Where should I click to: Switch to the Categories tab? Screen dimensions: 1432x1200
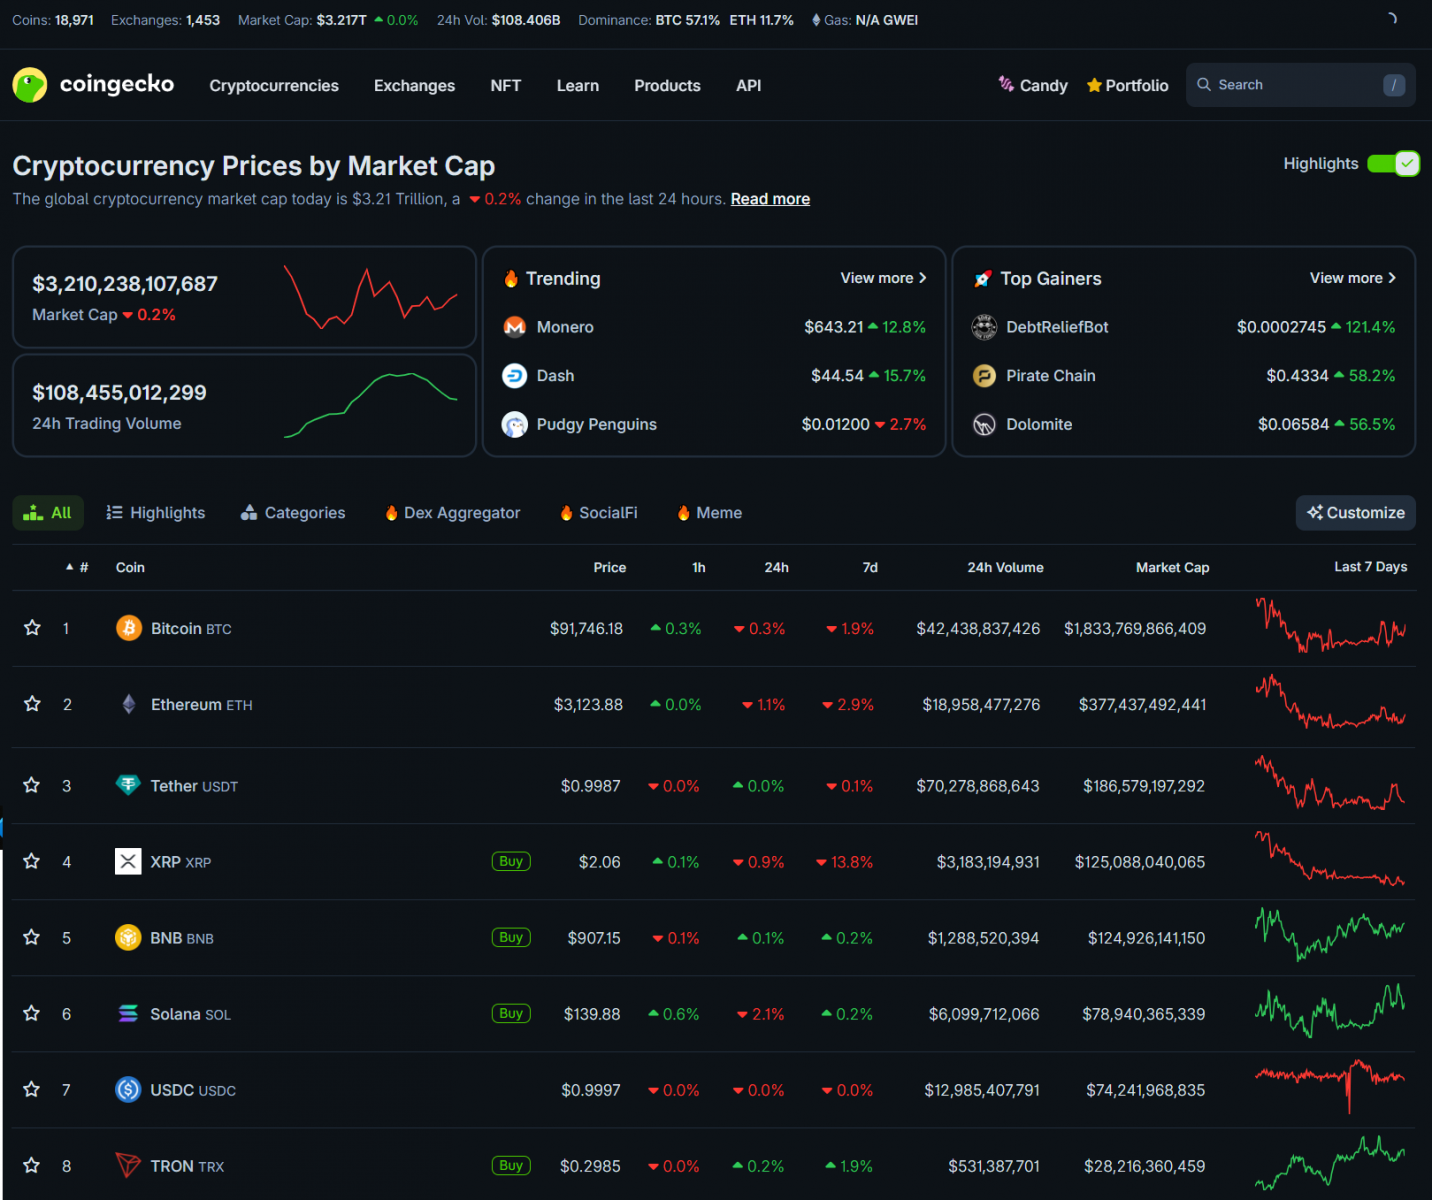point(293,513)
